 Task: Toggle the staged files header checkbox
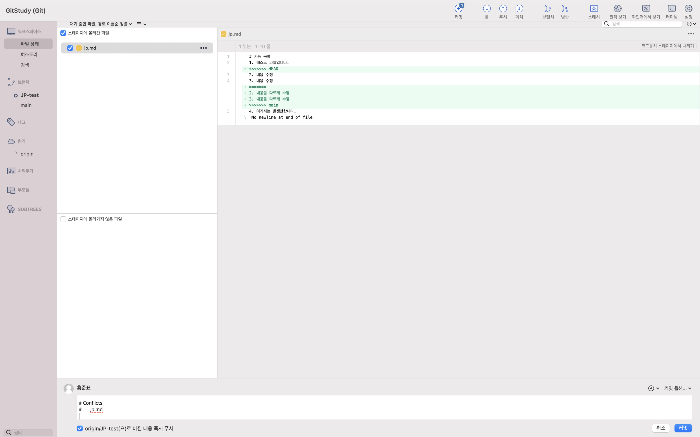[63, 33]
